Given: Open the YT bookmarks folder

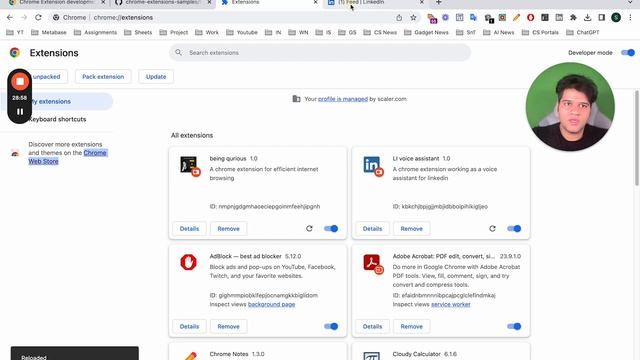Looking at the screenshot, I should [x=15, y=32].
